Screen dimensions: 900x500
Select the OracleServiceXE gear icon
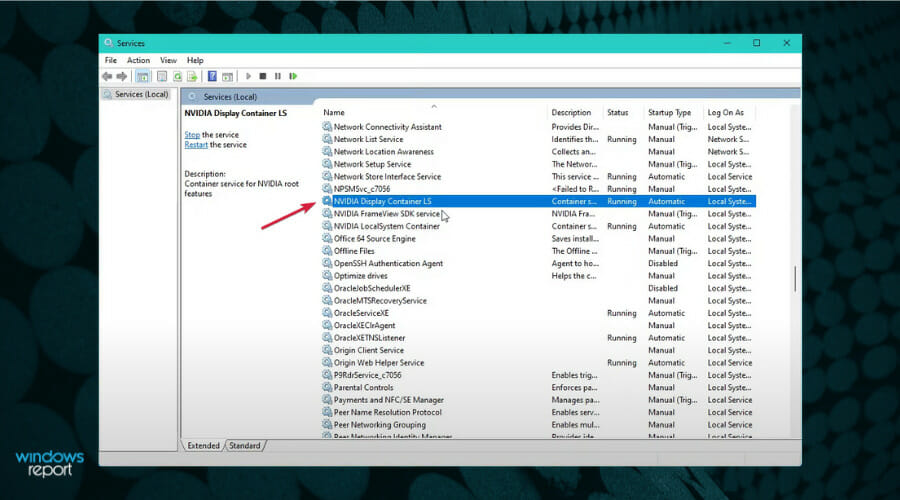coord(327,313)
